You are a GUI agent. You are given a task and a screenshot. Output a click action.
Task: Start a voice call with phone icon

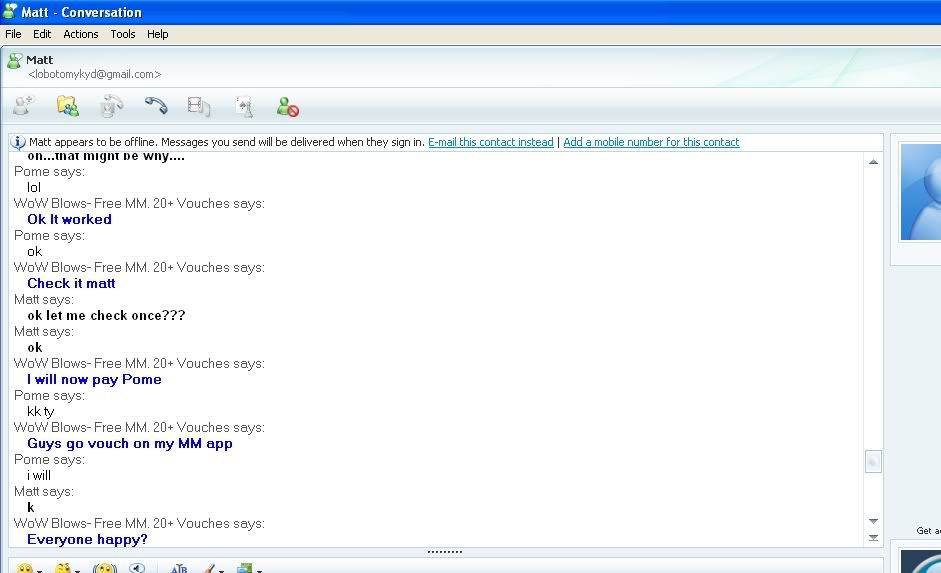[x=156, y=106]
